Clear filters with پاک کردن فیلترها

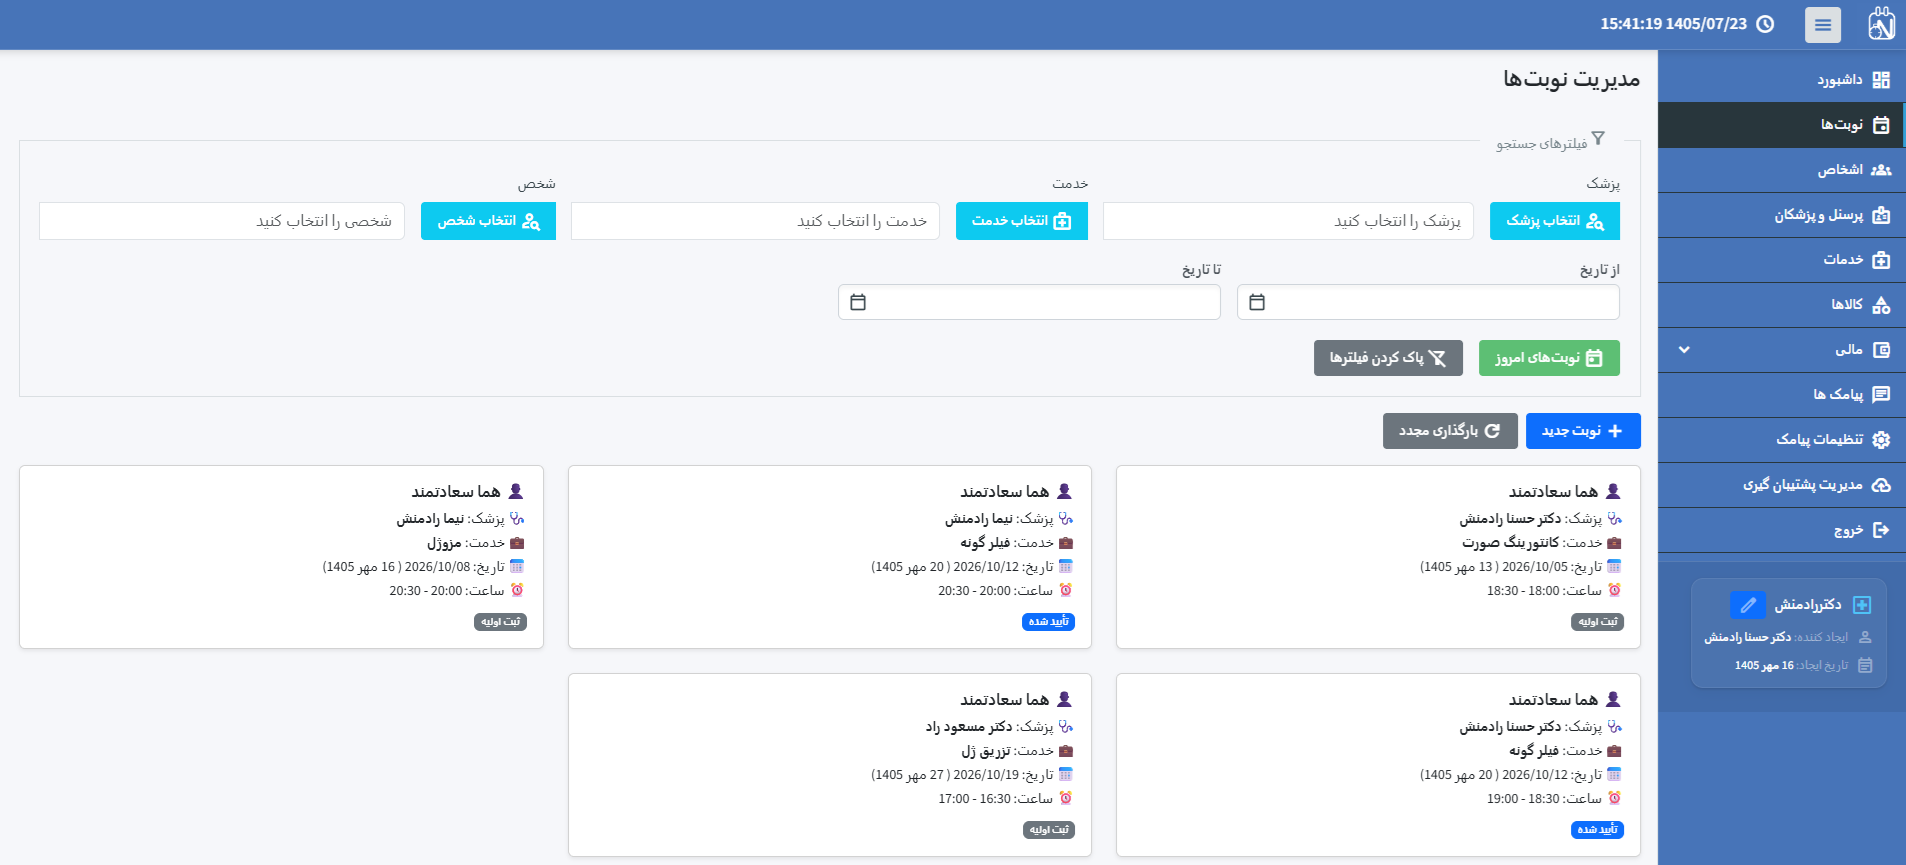tap(1388, 358)
